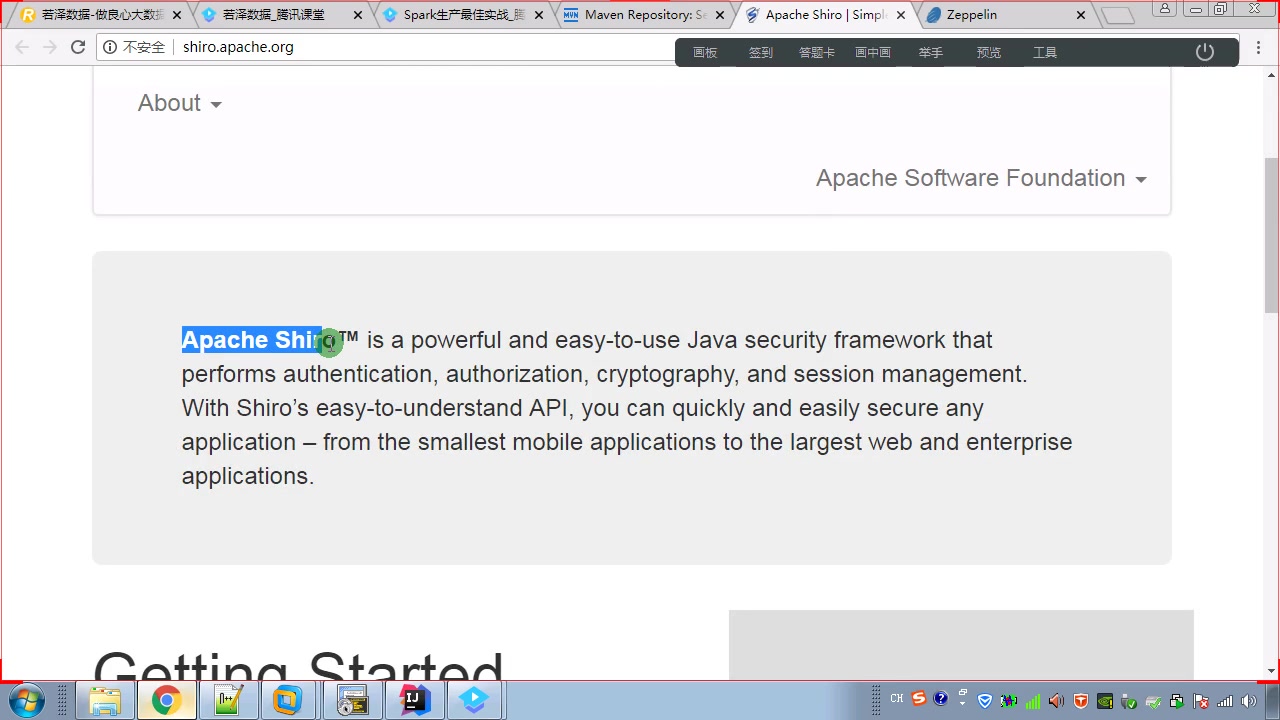1280x720 pixels.
Task: Close the Zeppelin tab
Action: pos(1080,15)
